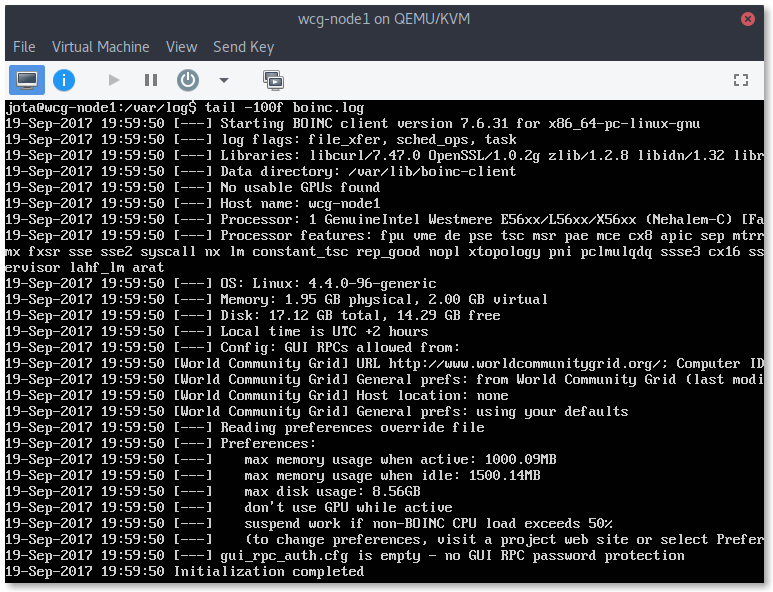Image resolution: width=773 pixels, height=592 pixels.
Task: Click the 'wcg-node1 on QEMU/KVM' title bar text
Action: tap(384, 19)
